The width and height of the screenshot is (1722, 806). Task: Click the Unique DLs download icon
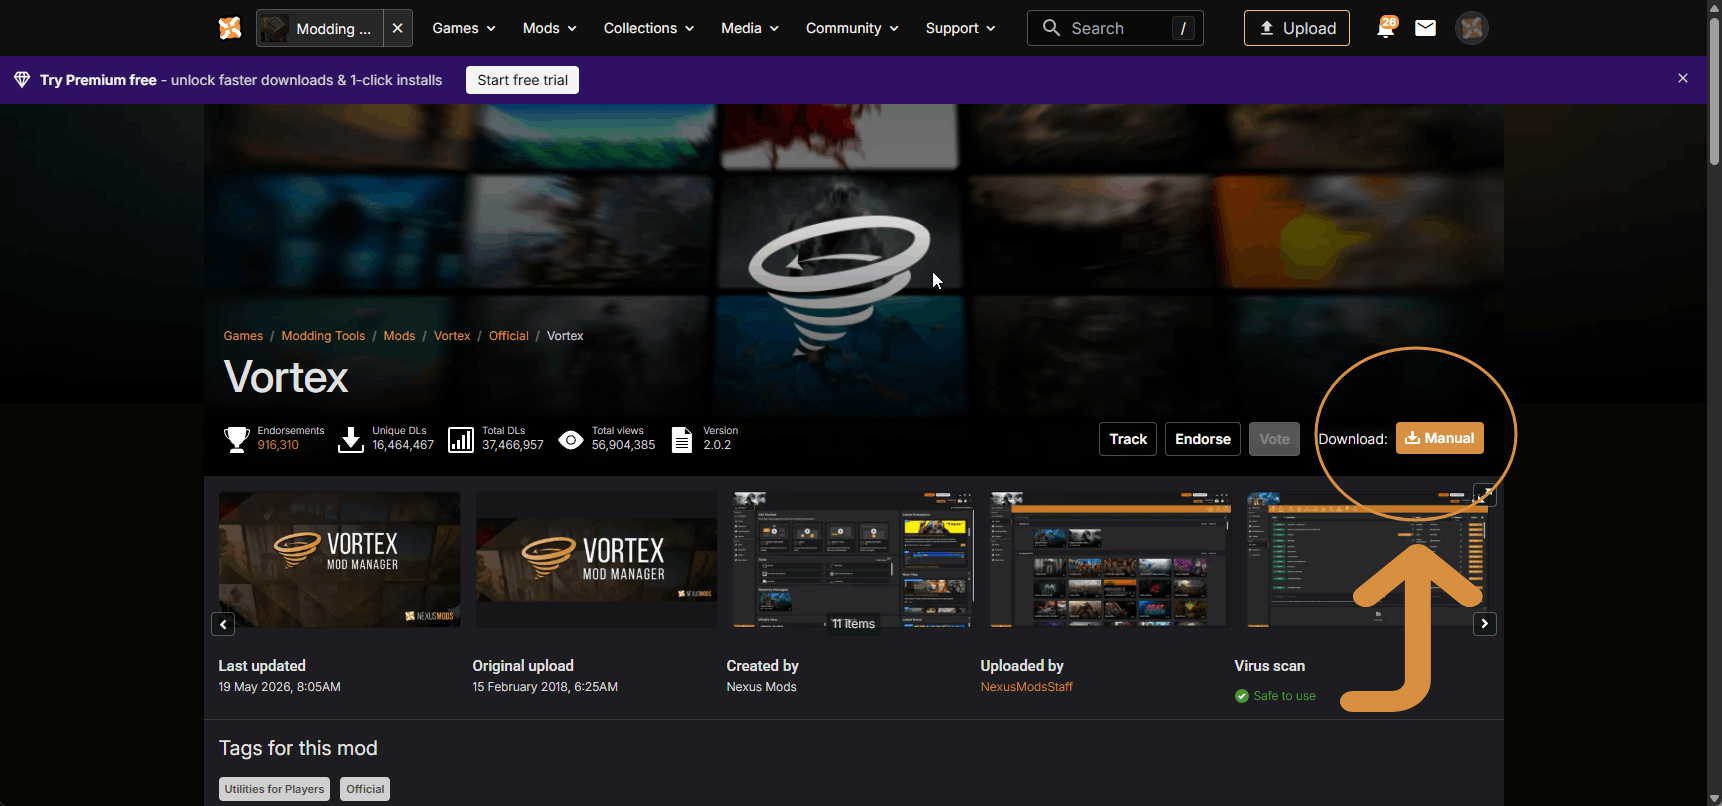click(351, 439)
